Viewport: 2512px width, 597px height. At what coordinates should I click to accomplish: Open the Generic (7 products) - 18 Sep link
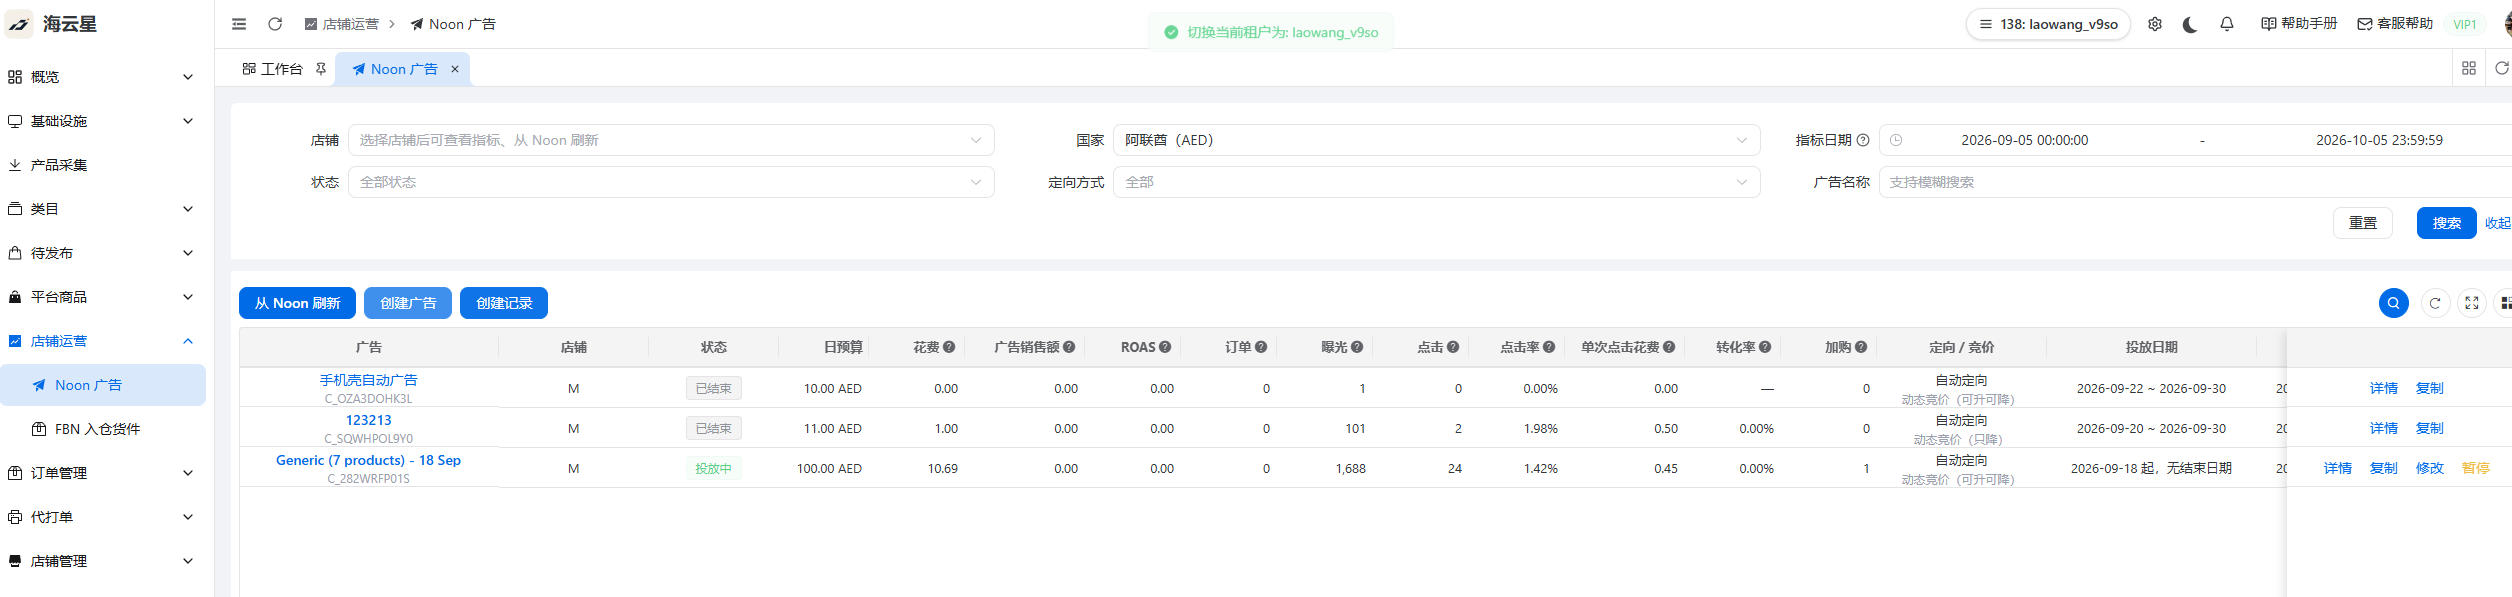[368, 460]
